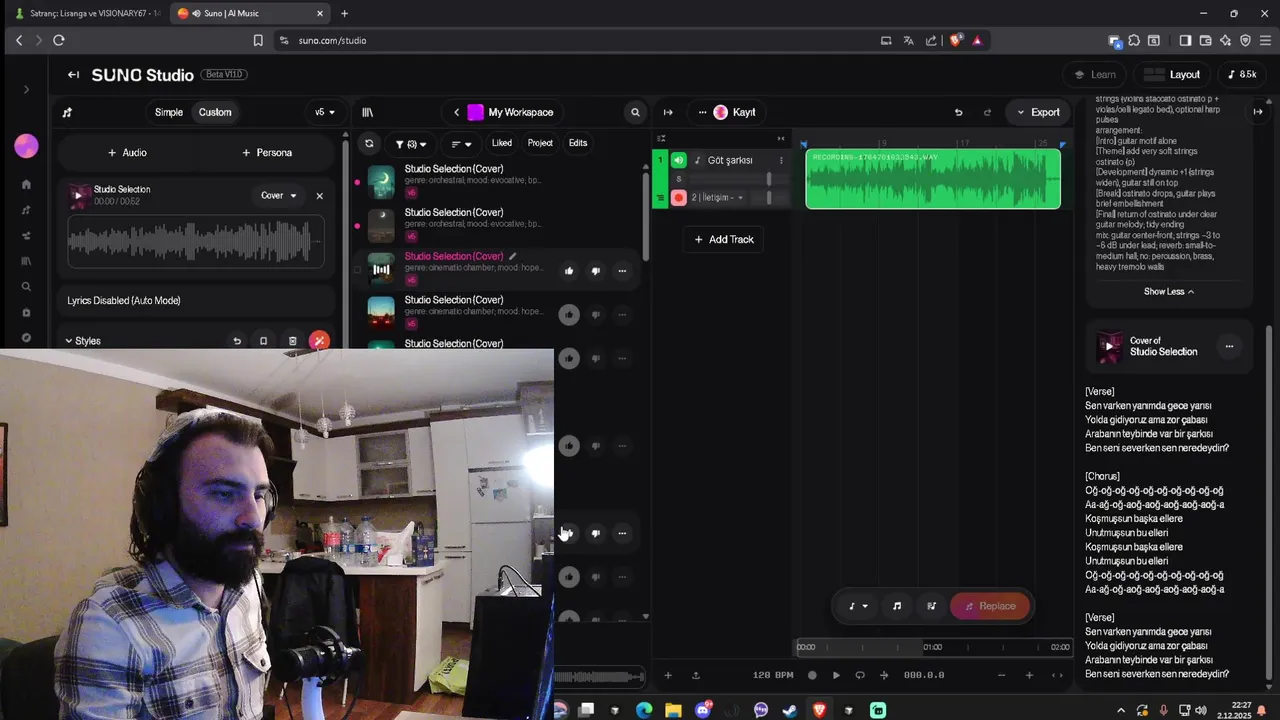
Task: Select Simple mode
Action: click(169, 112)
